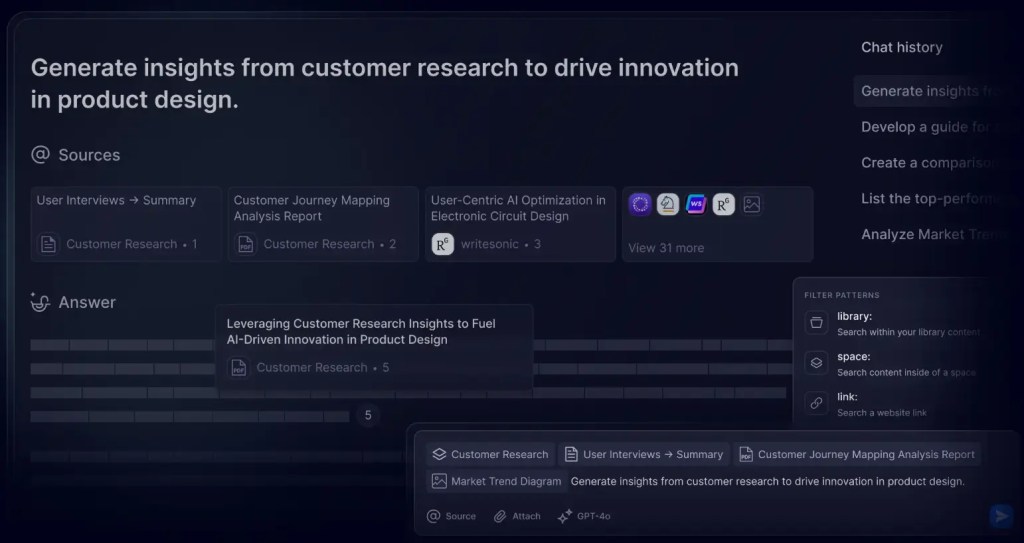Viewport: 1024px width, 543px height.
Task: Click the Market Trend Diagram attachment chip
Action: pyautogui.click(x=495, y=481)
